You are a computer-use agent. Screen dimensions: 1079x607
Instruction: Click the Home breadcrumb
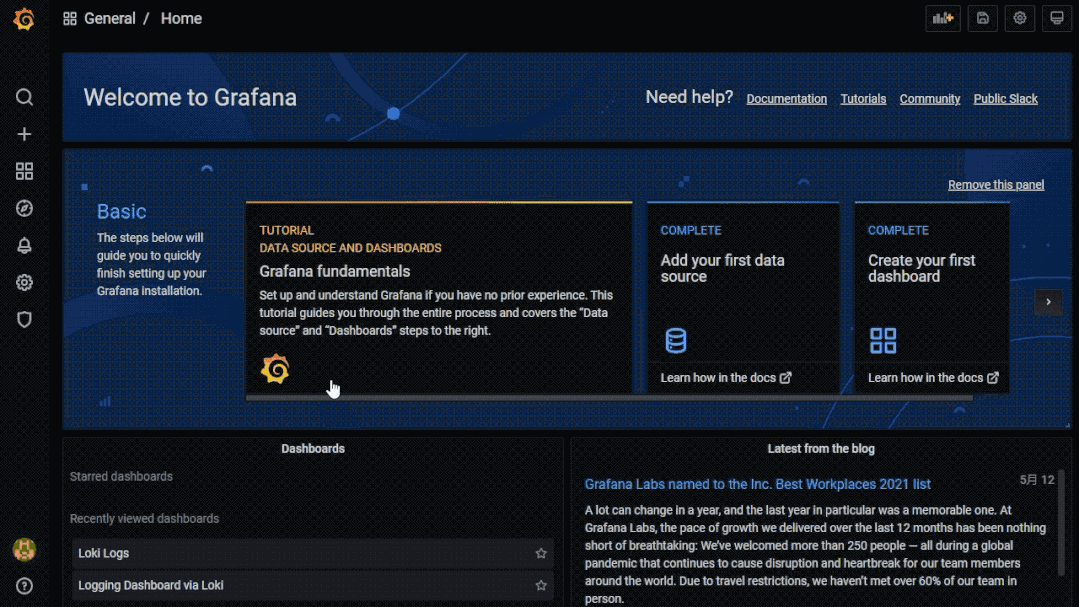181,19
